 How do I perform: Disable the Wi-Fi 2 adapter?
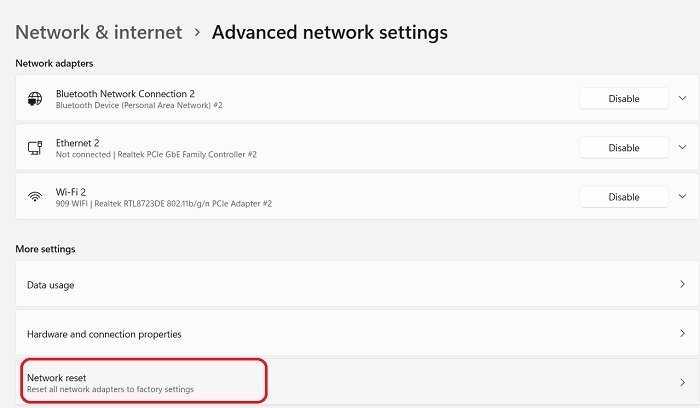[x=624, y=197]
